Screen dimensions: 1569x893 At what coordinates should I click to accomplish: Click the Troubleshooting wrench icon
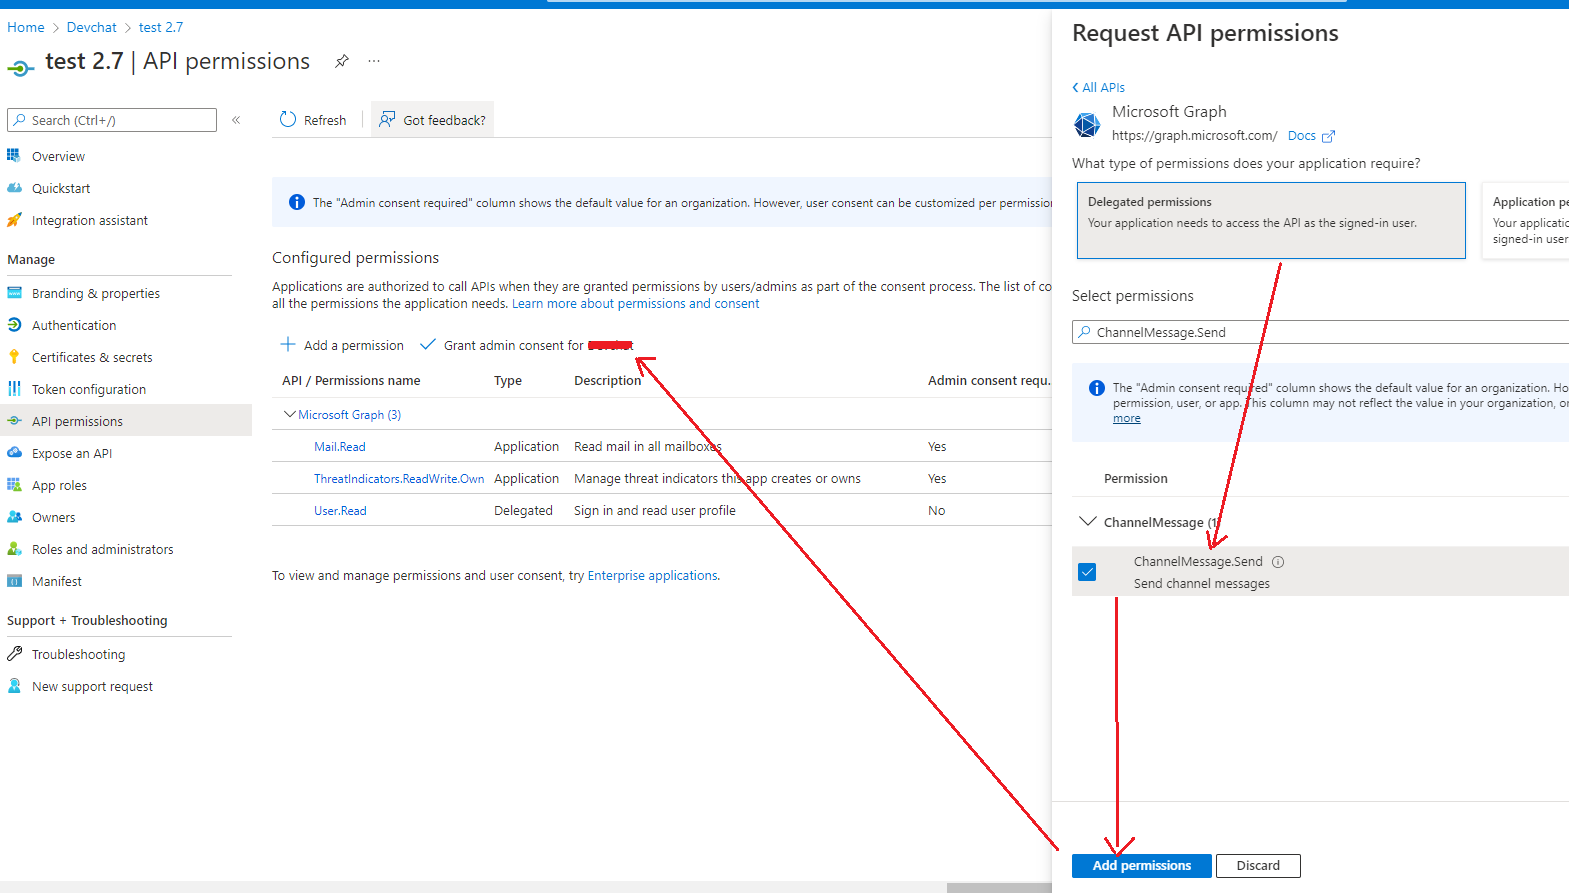14,654
